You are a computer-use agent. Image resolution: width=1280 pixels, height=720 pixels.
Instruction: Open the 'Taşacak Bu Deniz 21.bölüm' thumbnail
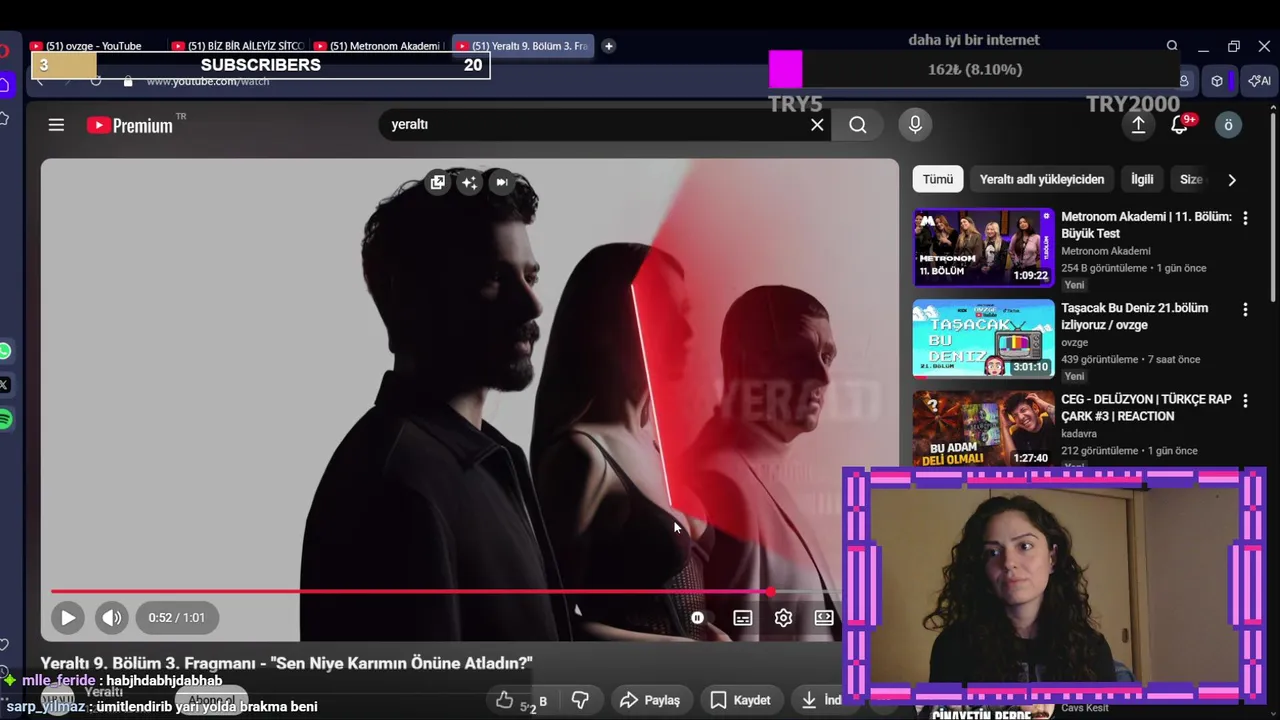[x=983, y=339]
